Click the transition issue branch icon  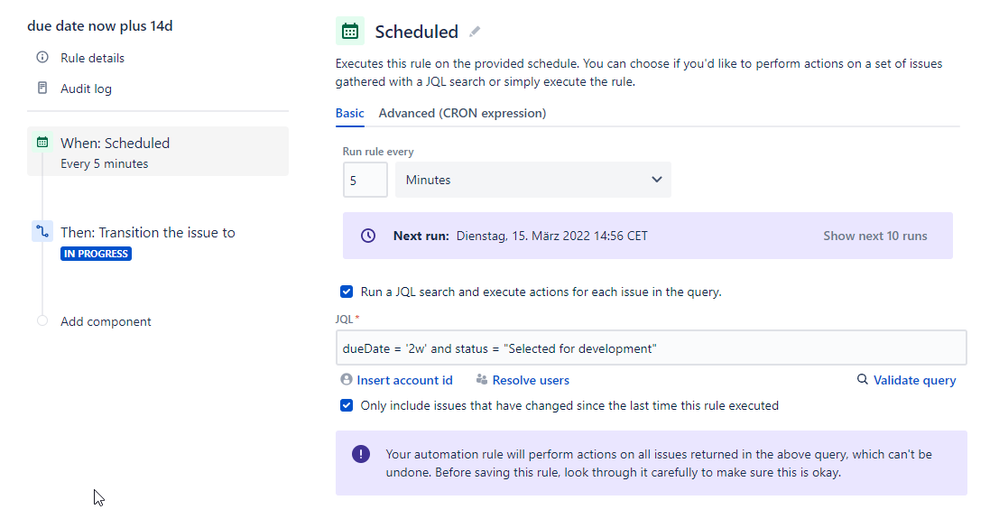point(42,232)
